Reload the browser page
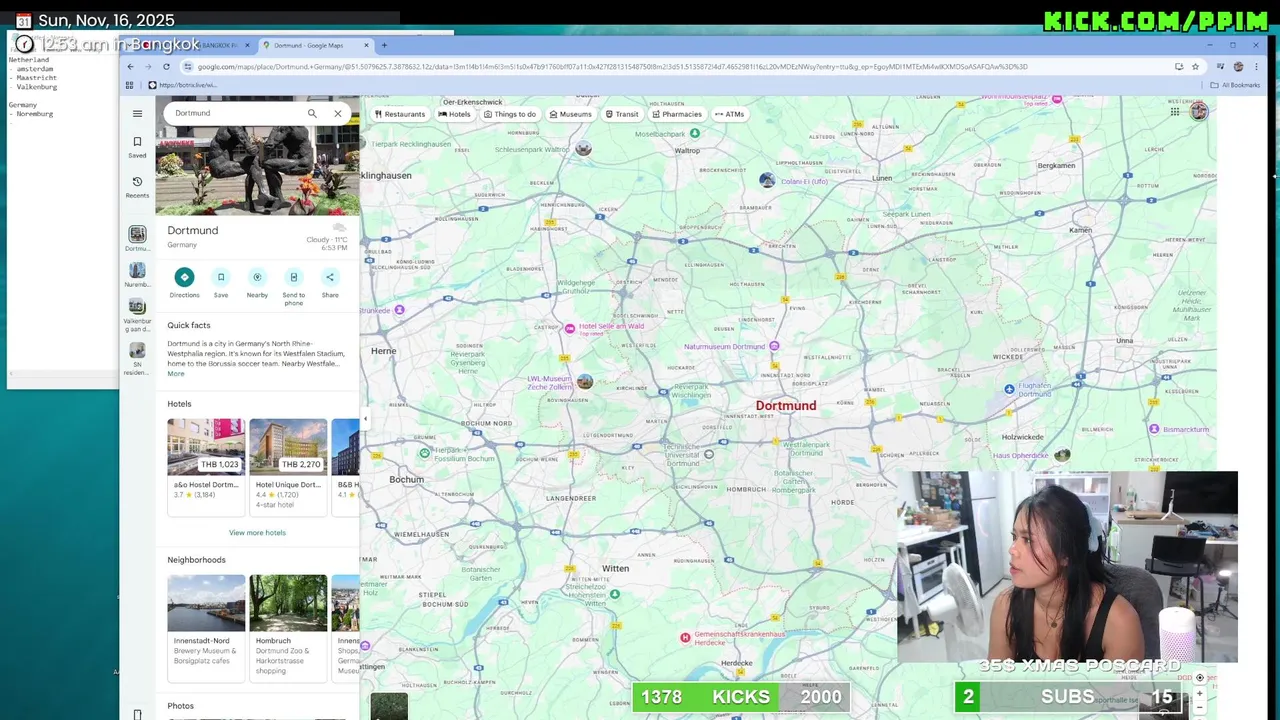This screenshot has width=1280, height=720. pyautogui.click(x=166, y=67)
